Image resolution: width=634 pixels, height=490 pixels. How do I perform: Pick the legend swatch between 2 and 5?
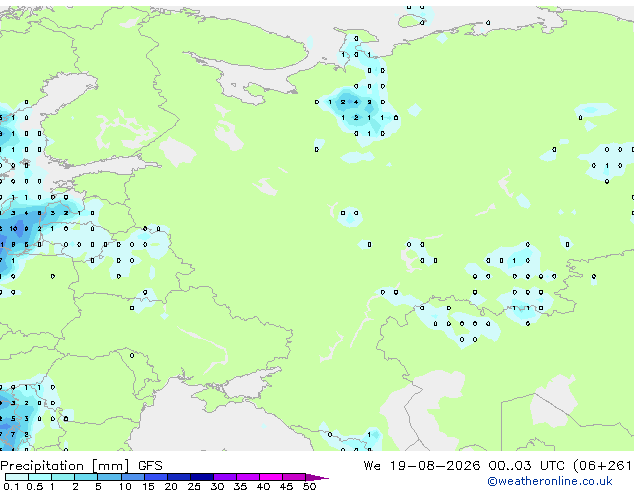tap(86, 477)
